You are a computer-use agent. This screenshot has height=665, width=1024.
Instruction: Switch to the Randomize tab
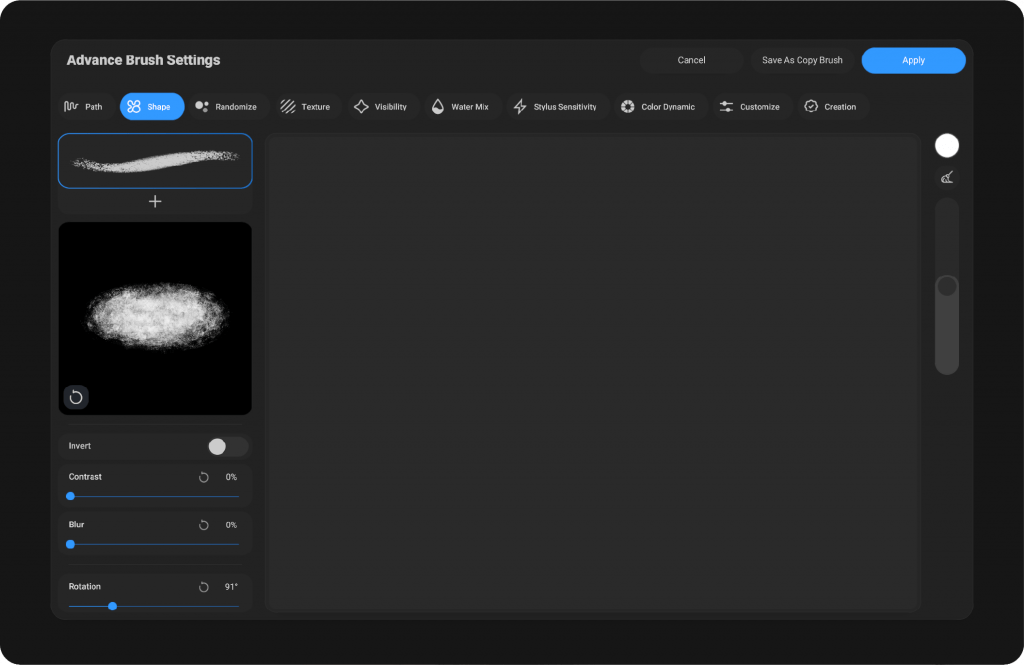coord(226,107)
